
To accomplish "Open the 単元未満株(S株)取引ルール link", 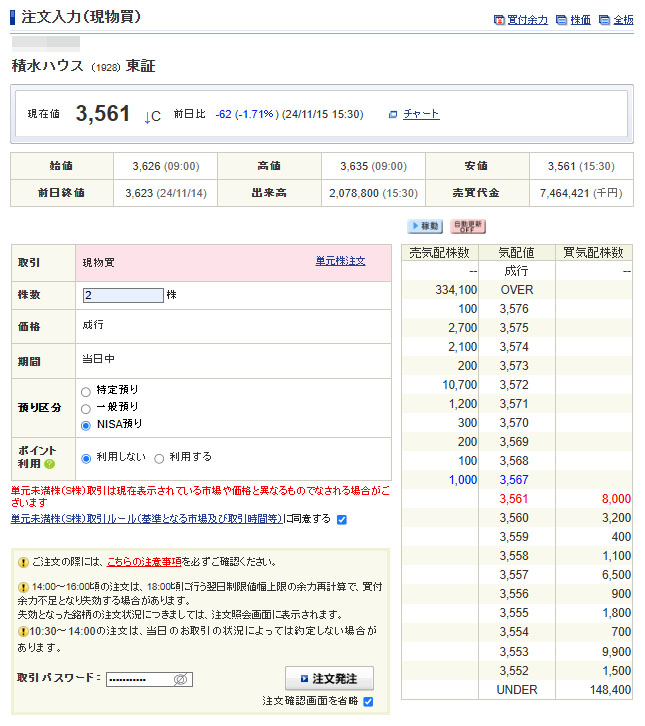I will (146, 519).
